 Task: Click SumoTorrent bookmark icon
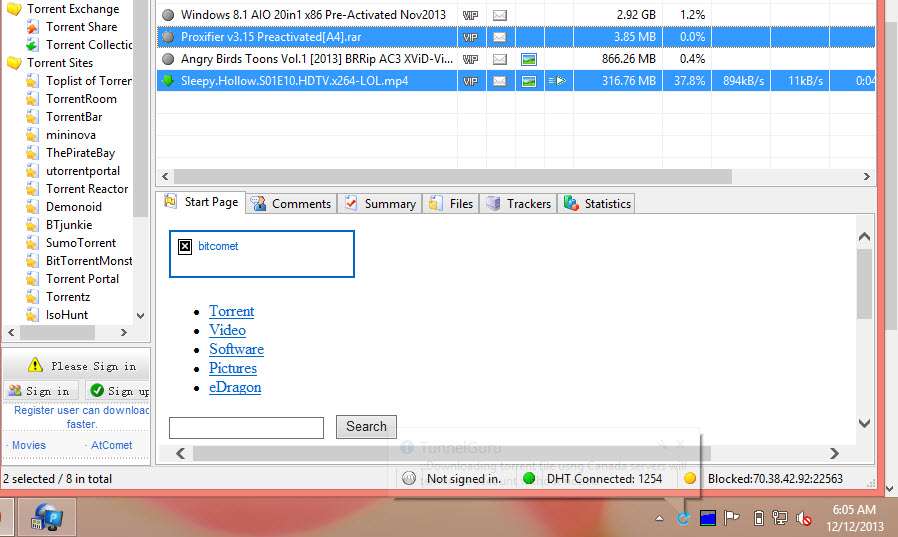click(x=33, y=243)
